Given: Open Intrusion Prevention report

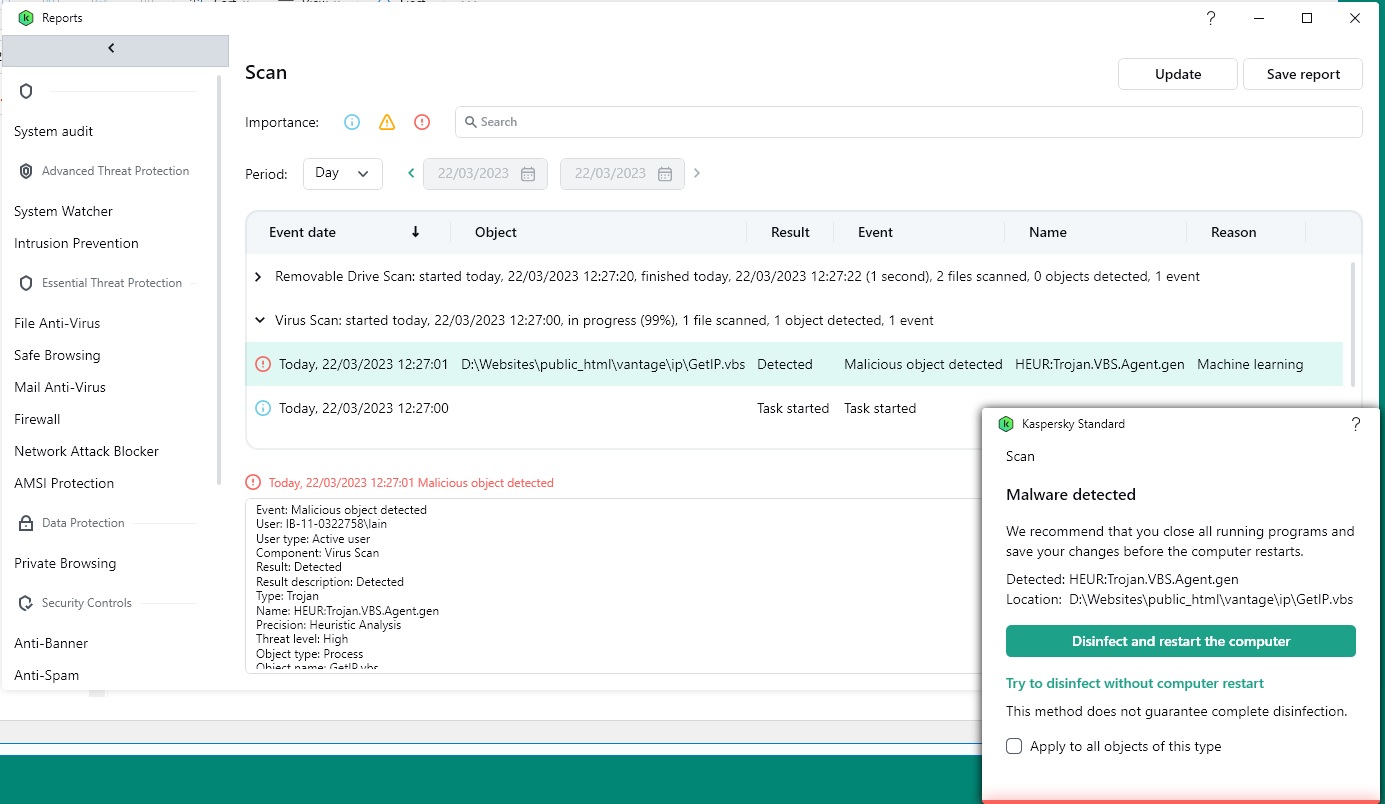Looking at the screenshot, I should pos(76,243).
